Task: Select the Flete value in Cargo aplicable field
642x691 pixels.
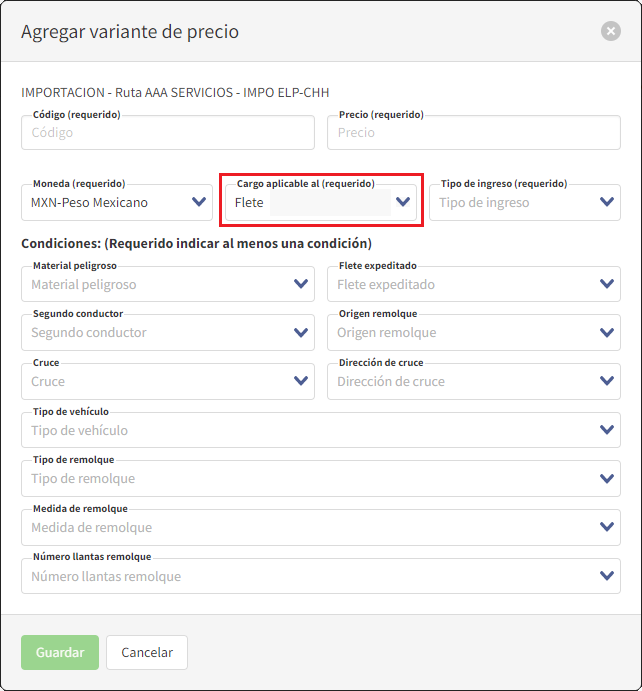Action: (x=250, y=203)
